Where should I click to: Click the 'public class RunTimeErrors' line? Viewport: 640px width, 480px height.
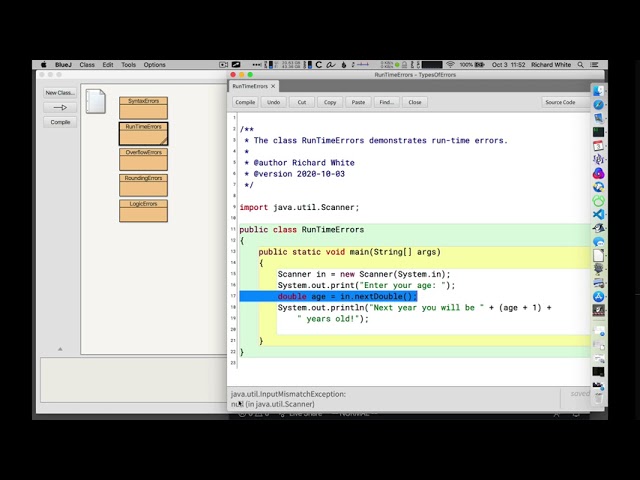click(302, 229)
